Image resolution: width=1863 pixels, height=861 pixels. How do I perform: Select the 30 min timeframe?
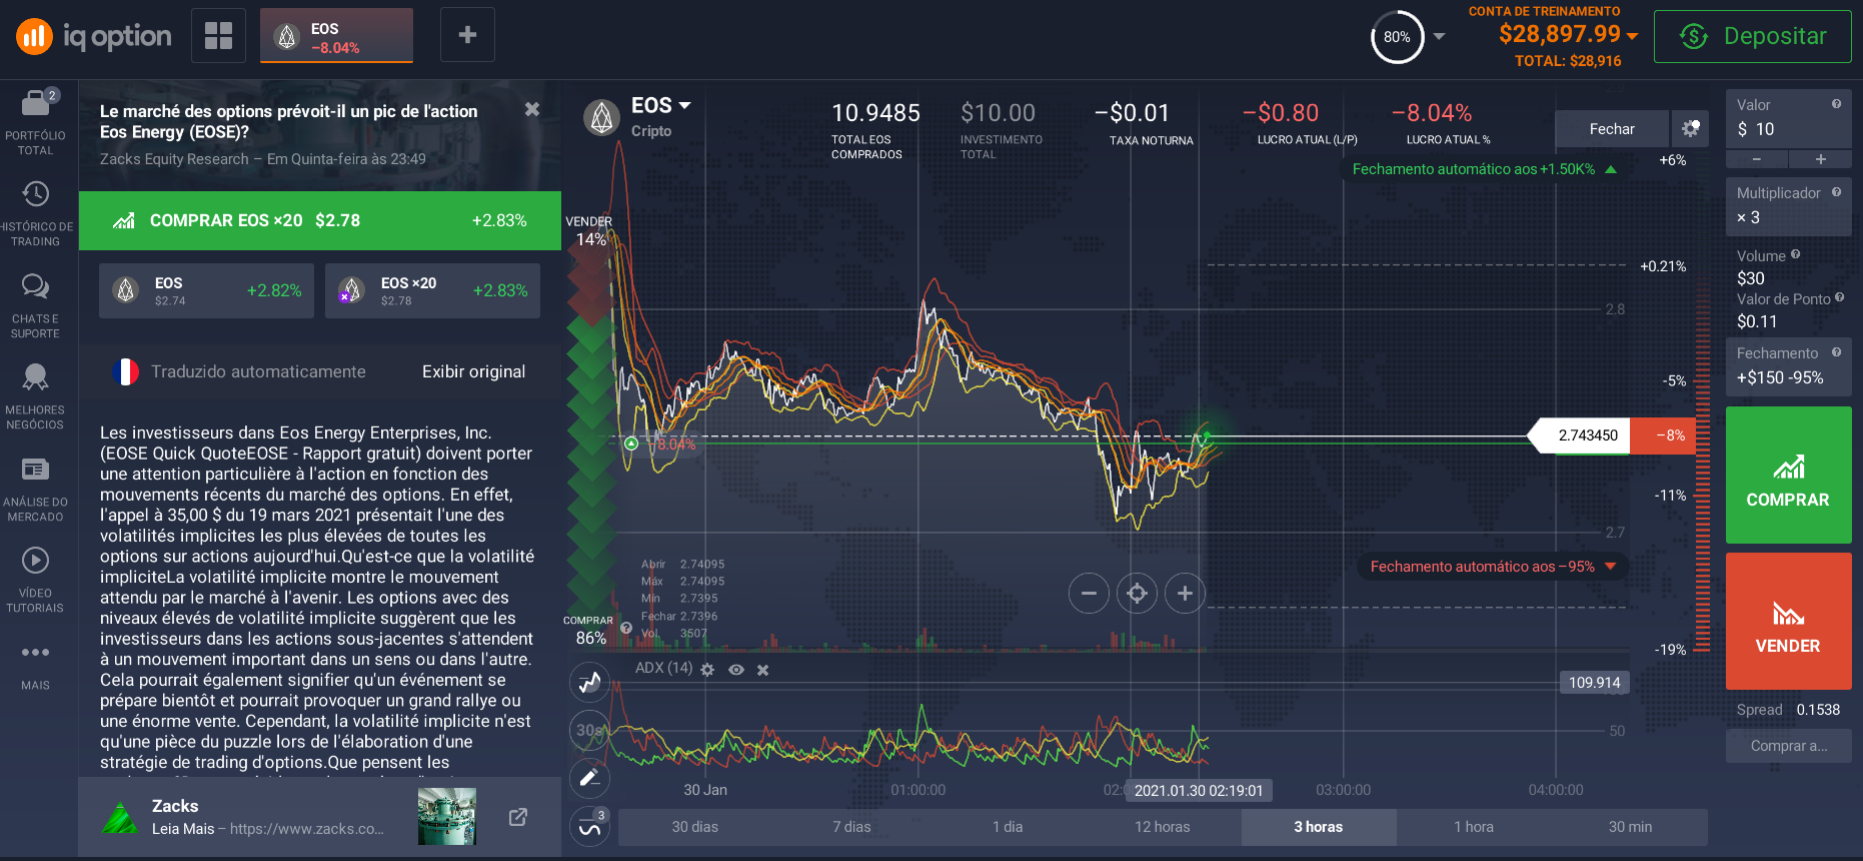click(1630, 827)
